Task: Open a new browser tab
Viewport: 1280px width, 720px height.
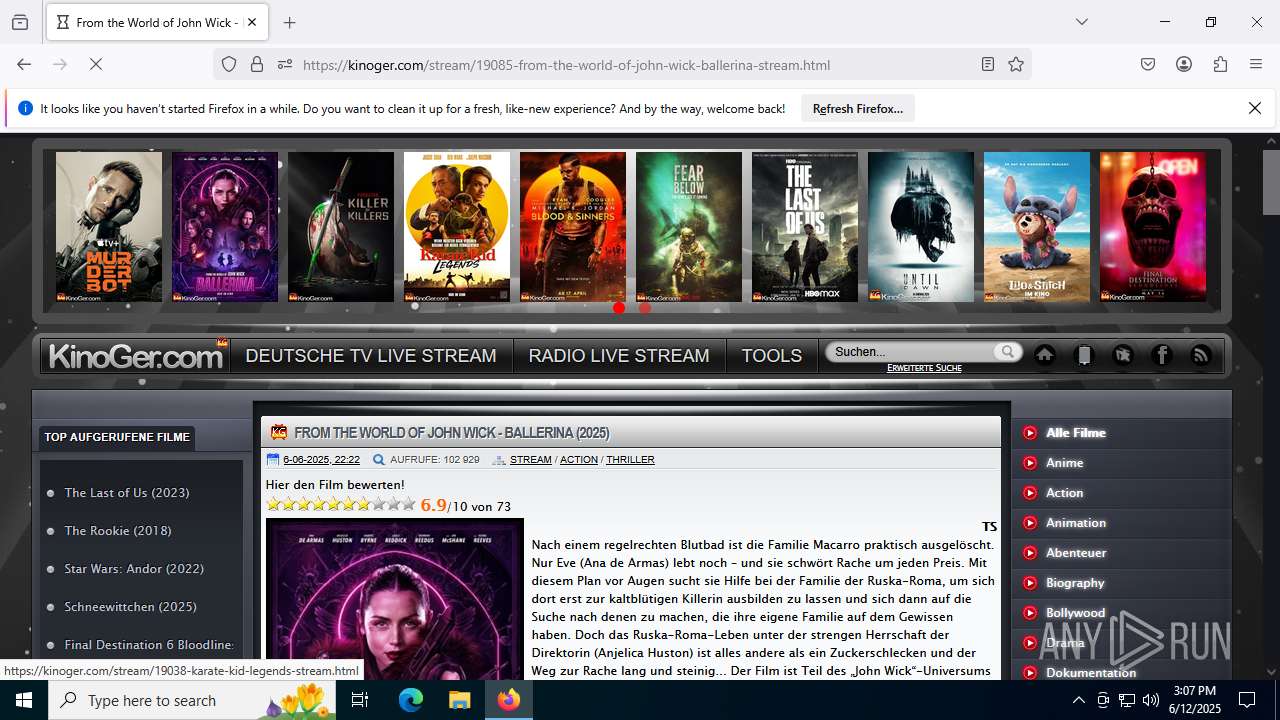Action: click(290, 22)
